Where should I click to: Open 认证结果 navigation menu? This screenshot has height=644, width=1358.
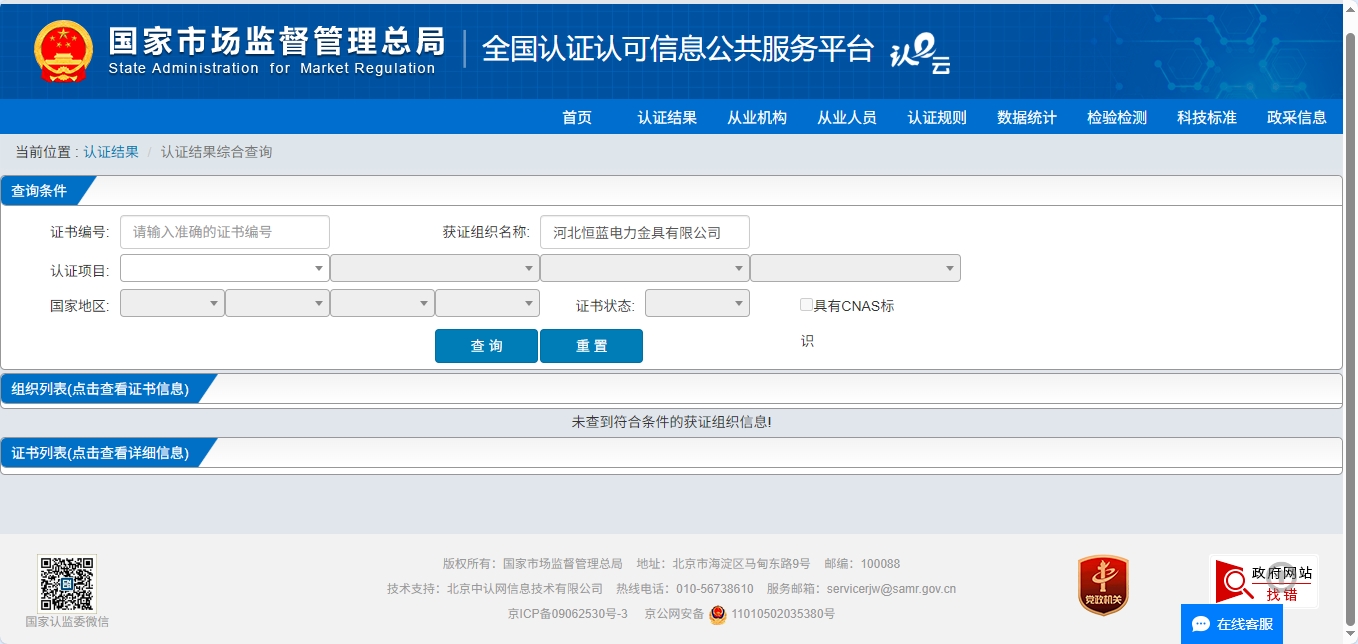(667, 117)
